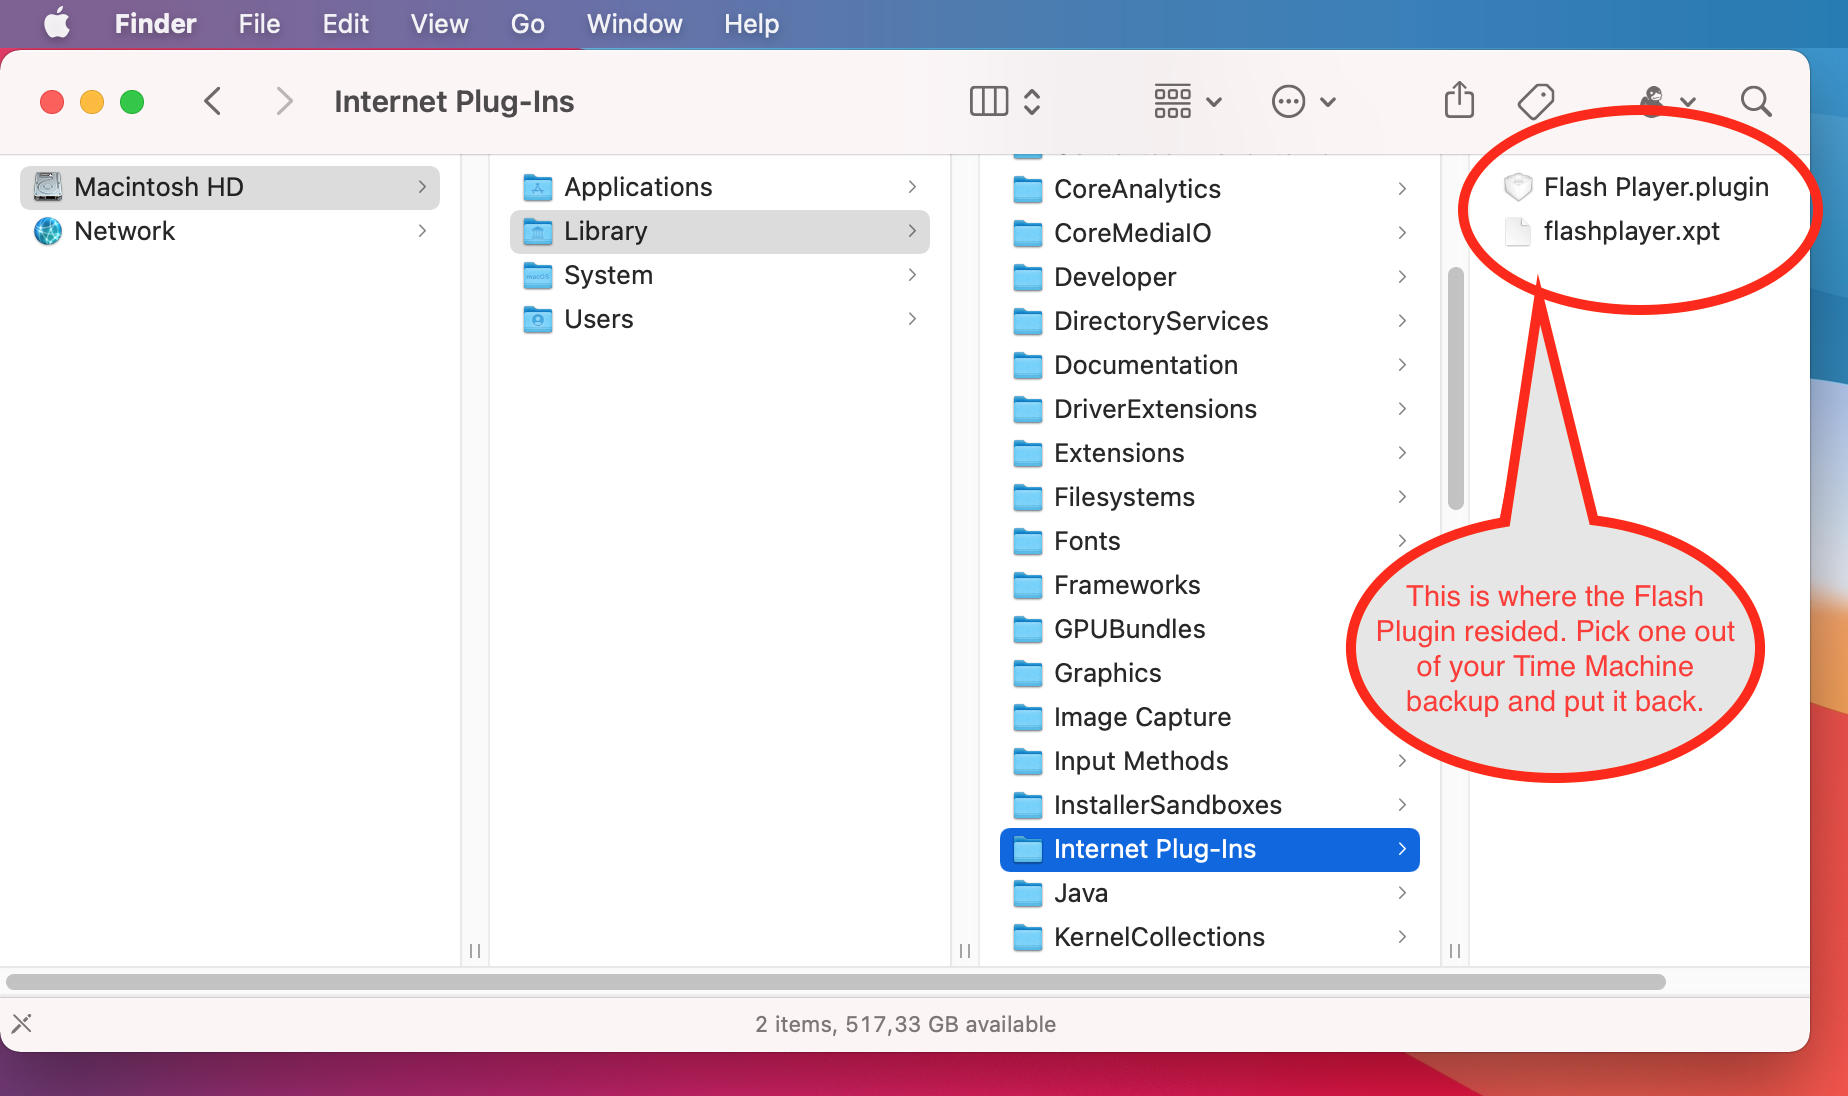Click the Network globe icon
The height and width of the screenshot is (1096, 1848).
[47, 231]
